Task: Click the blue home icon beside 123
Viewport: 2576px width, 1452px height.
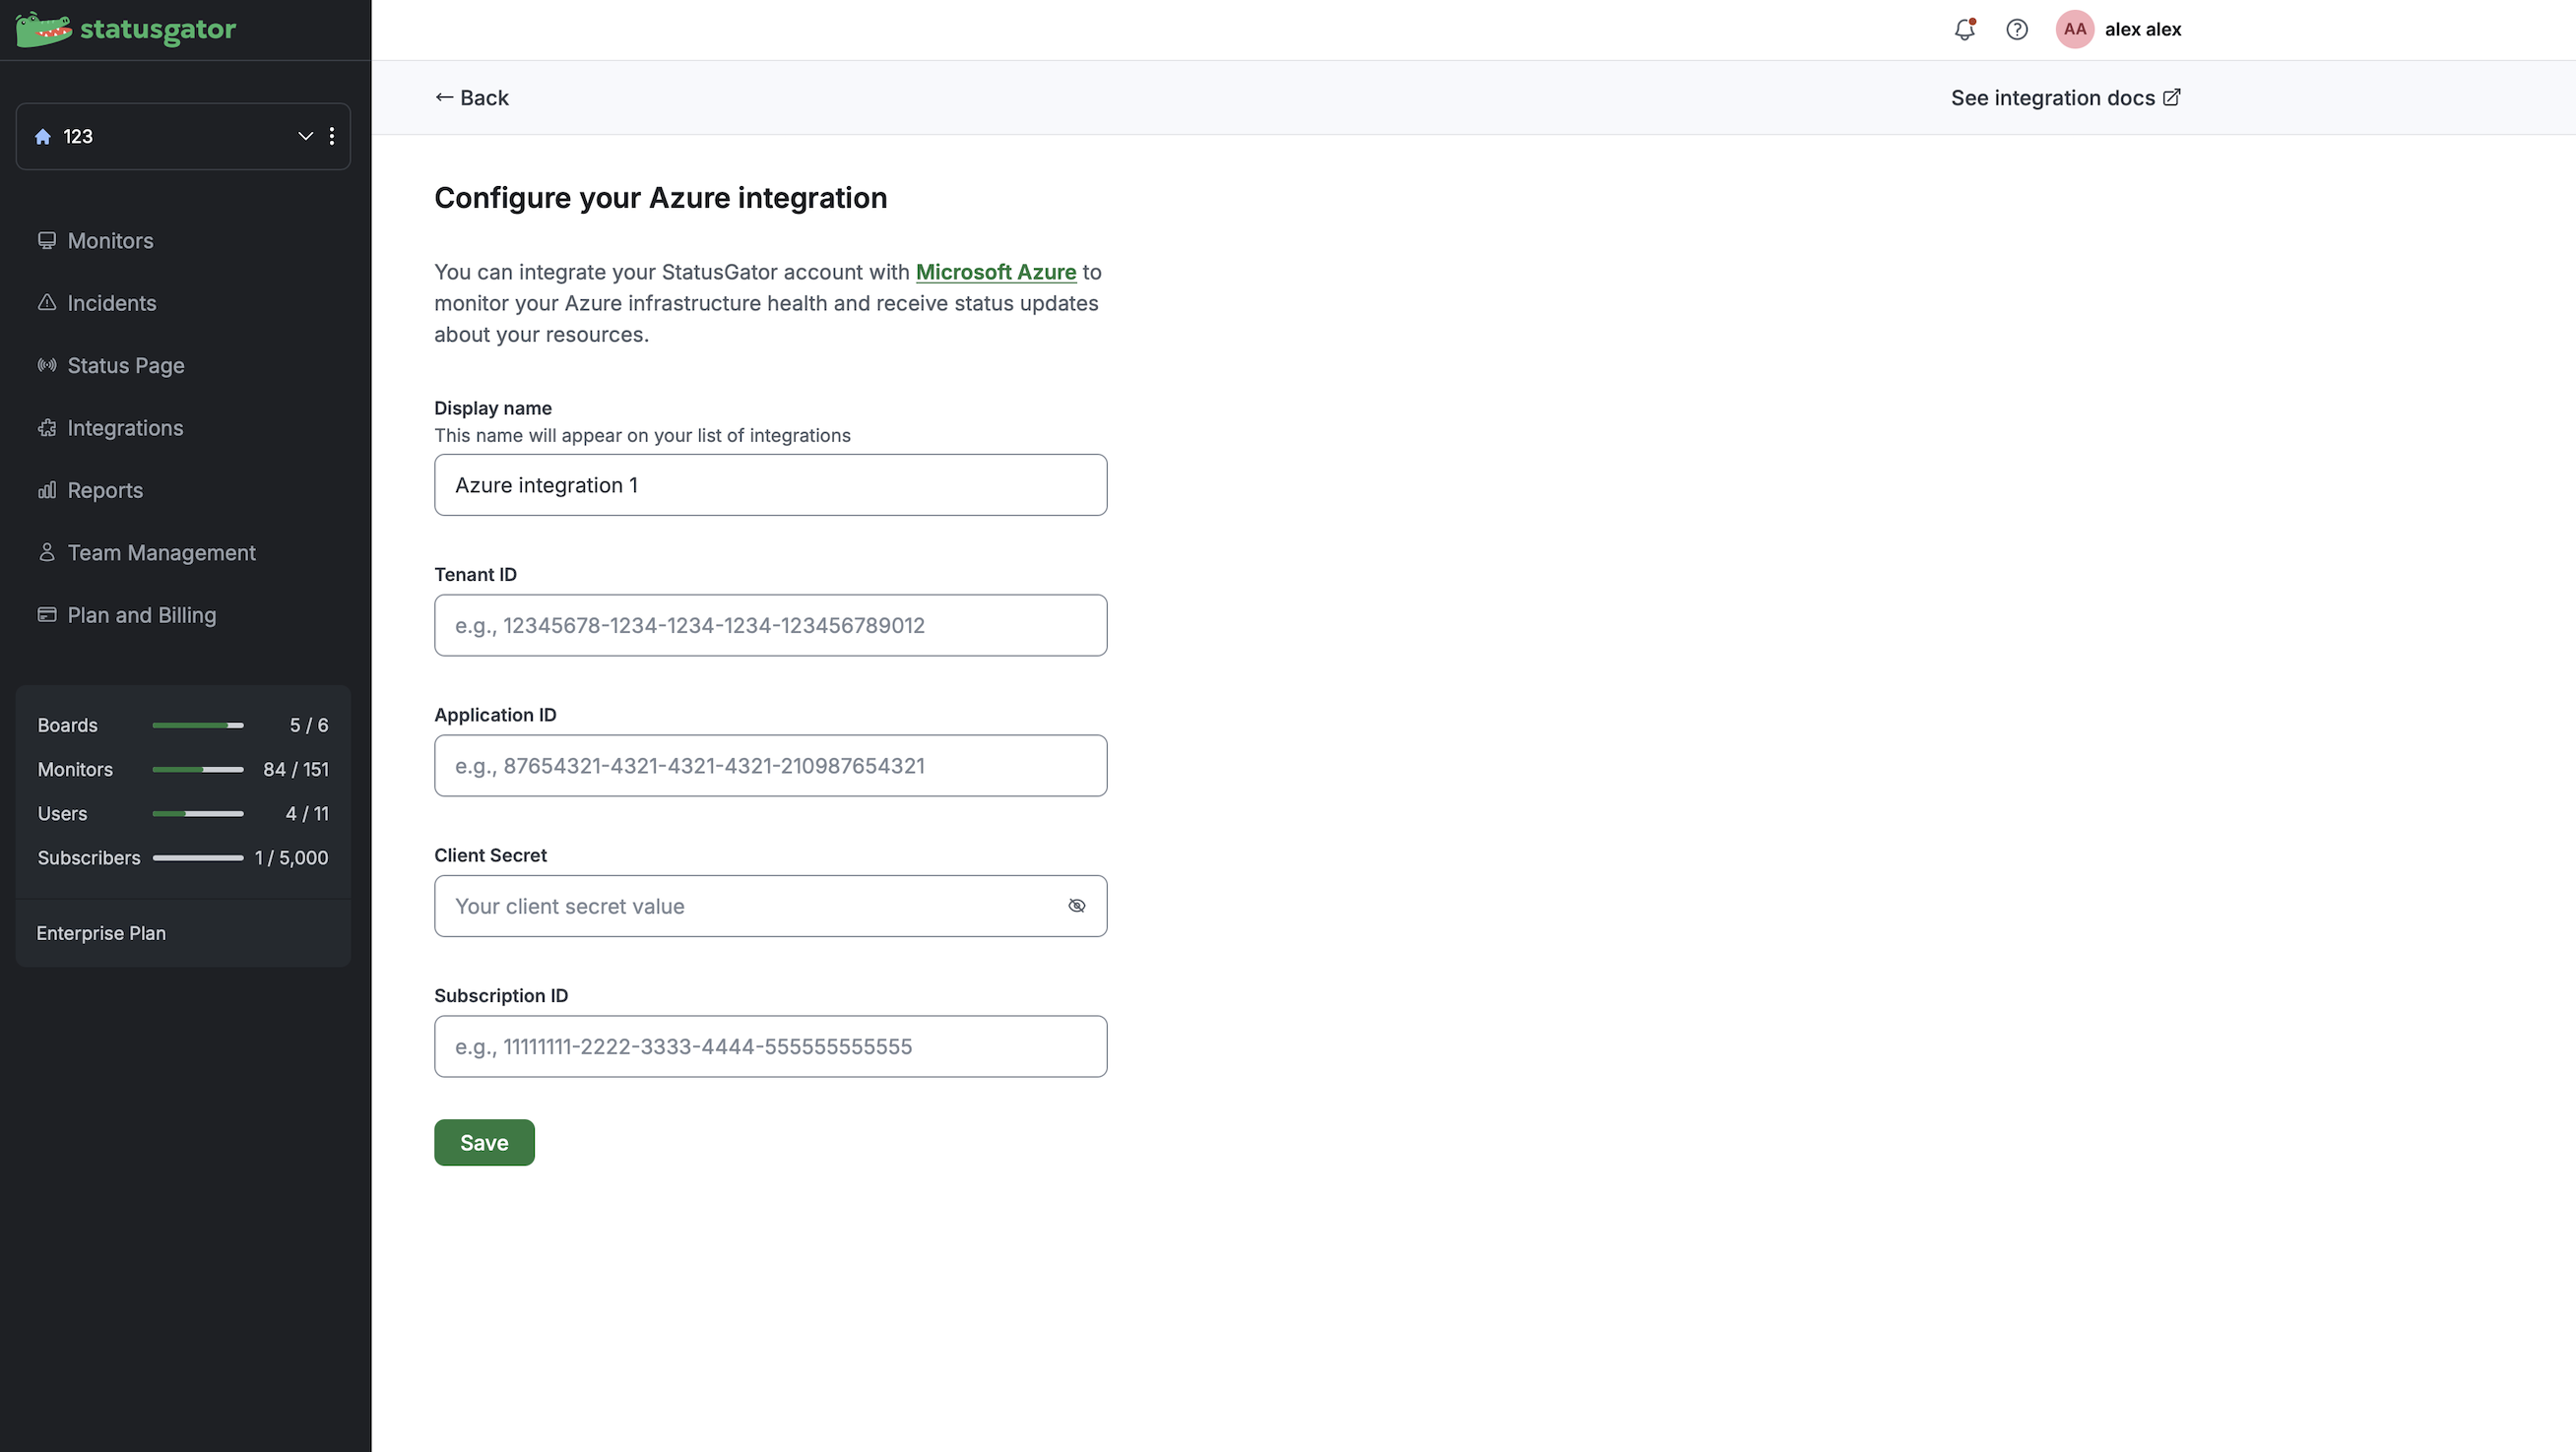Action: click(x=43, y=137)
